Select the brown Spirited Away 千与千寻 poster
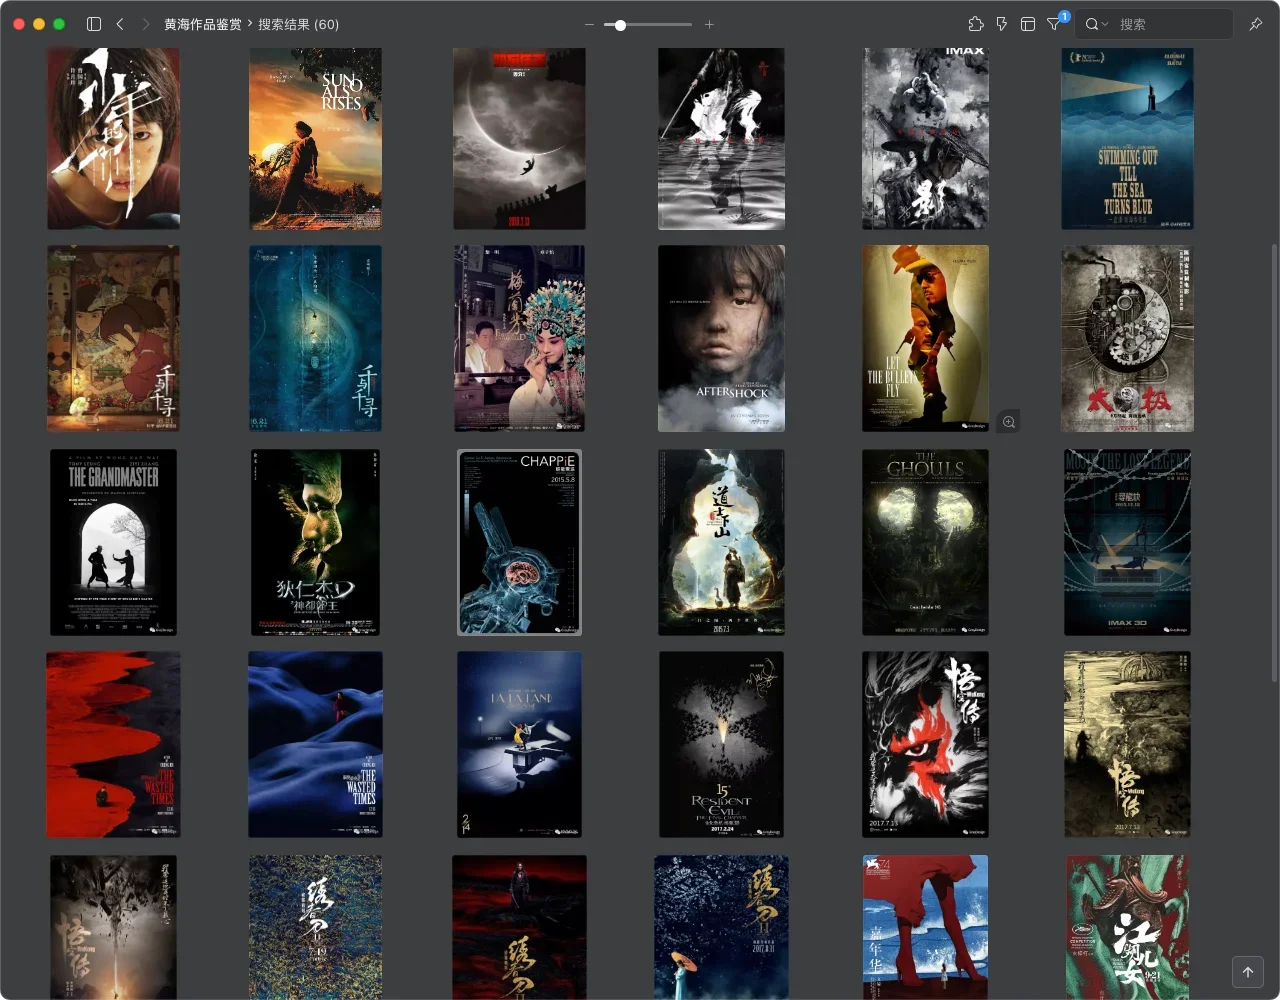 113,338
